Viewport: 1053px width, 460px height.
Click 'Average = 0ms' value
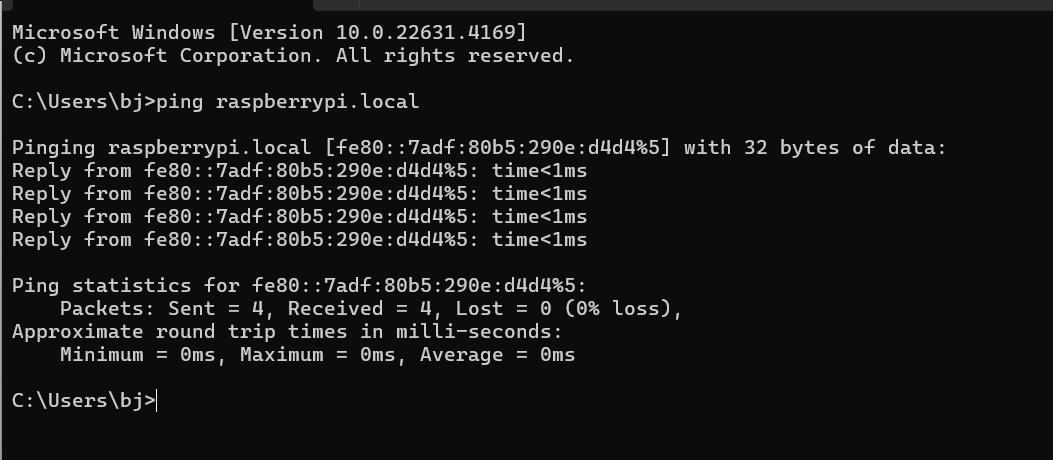[x=498, y=355]
